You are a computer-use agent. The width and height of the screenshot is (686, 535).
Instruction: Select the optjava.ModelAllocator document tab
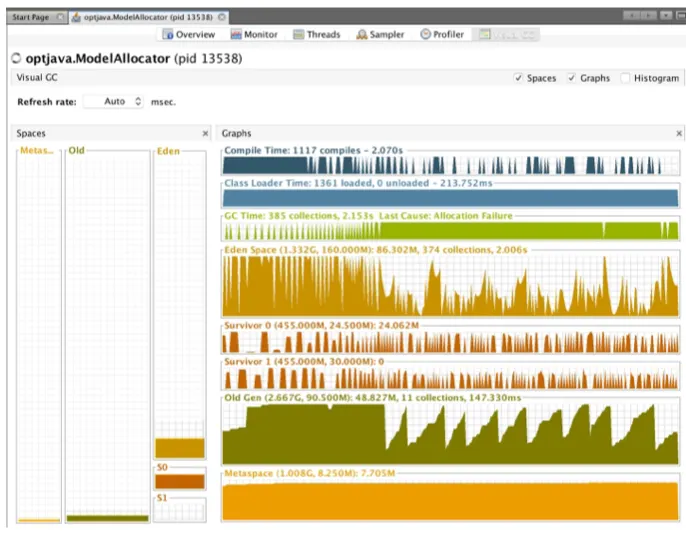coord(148,17)
